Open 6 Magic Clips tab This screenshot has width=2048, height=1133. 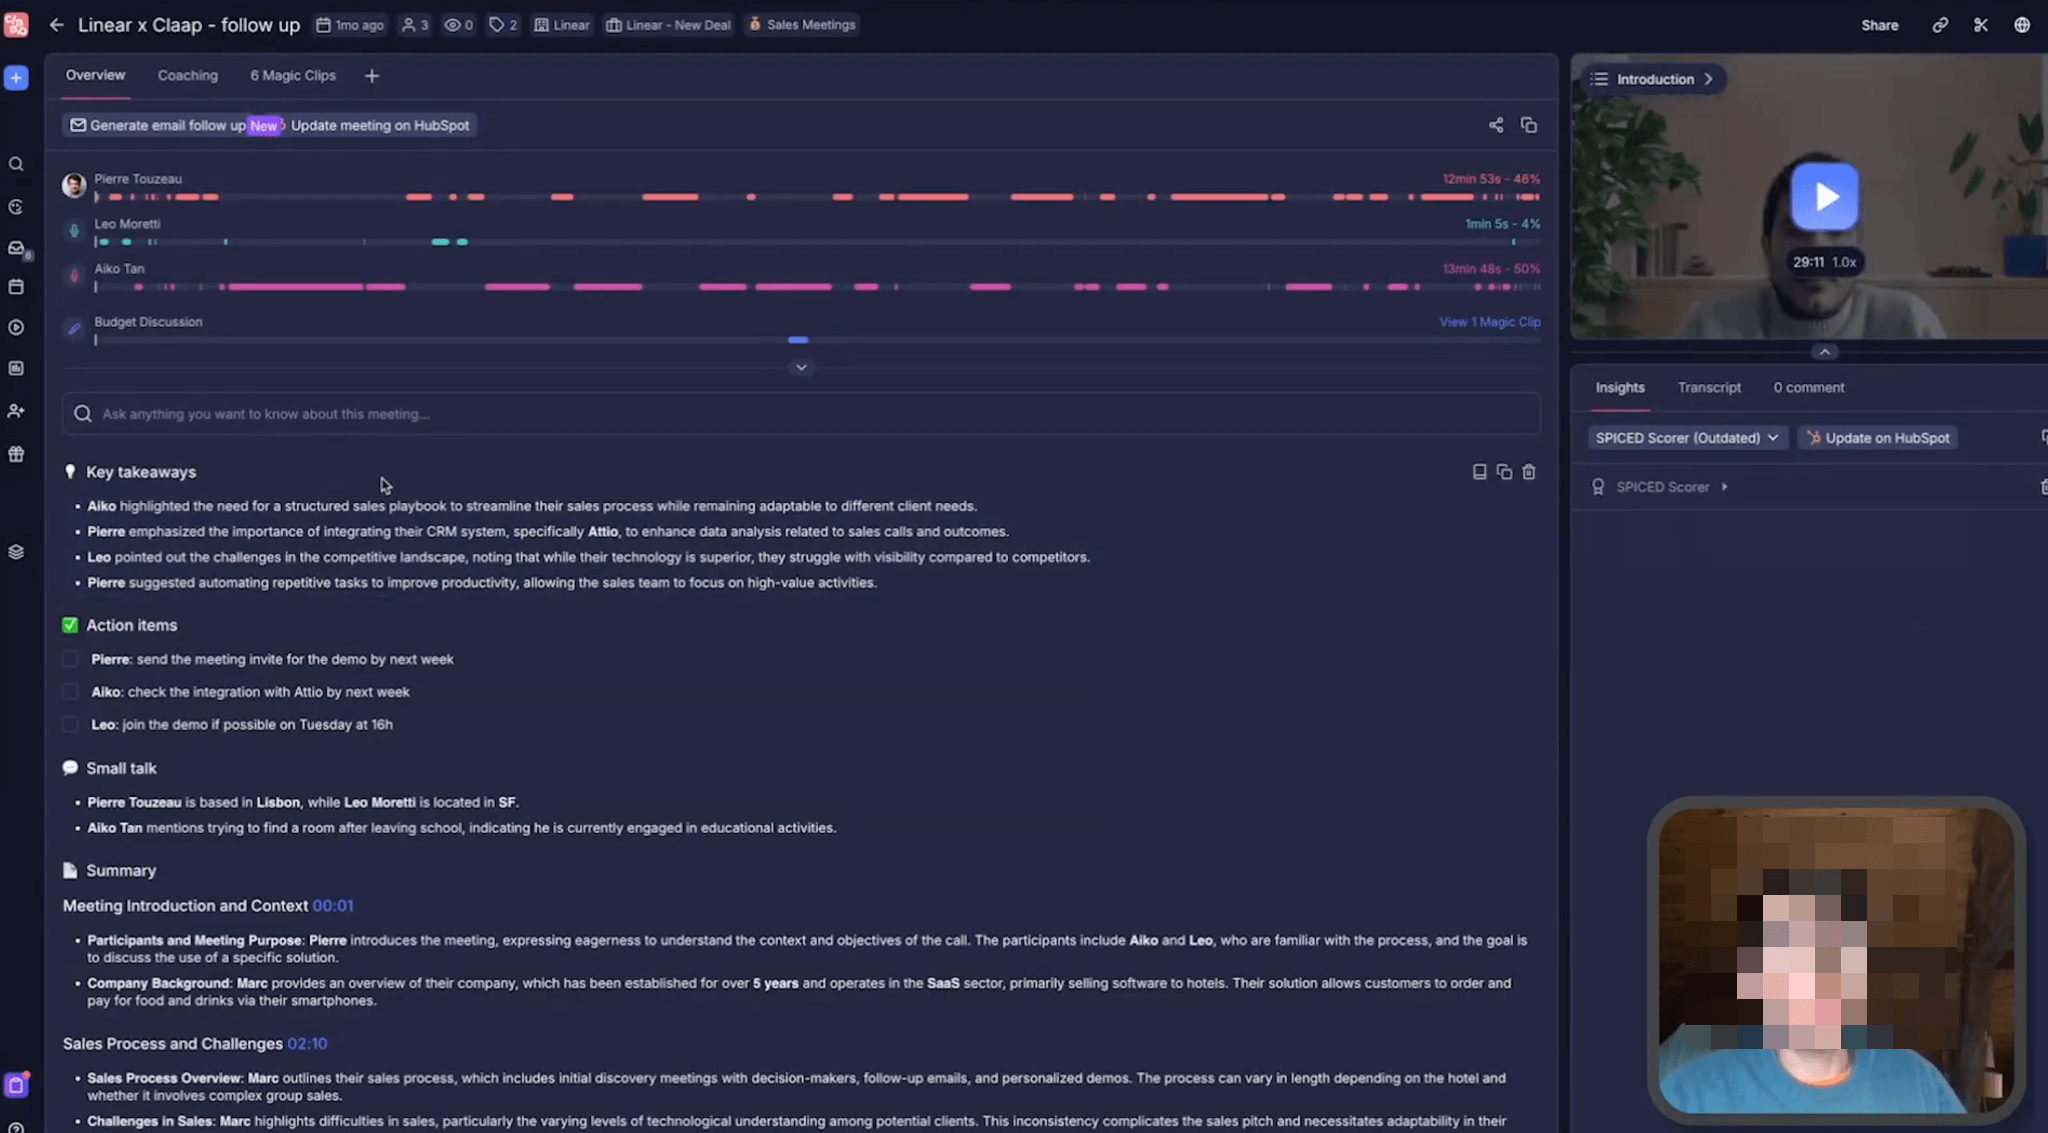tap(293, 75)
